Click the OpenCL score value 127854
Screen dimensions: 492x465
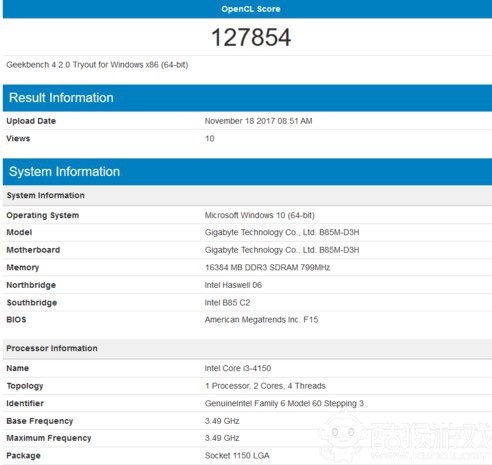point(251,37)
